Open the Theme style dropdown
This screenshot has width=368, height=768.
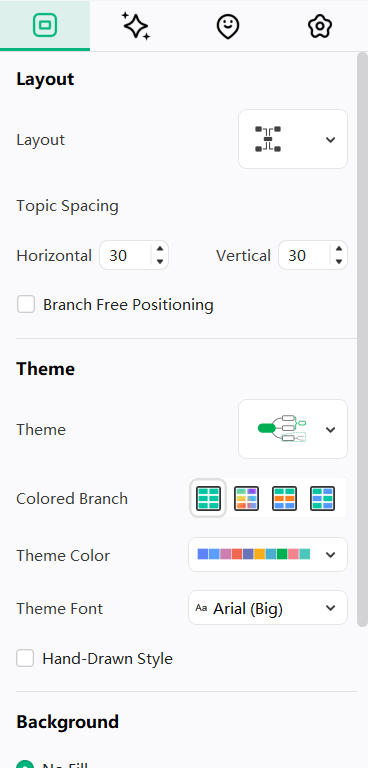pyautogui.click(x=293, y=429)
